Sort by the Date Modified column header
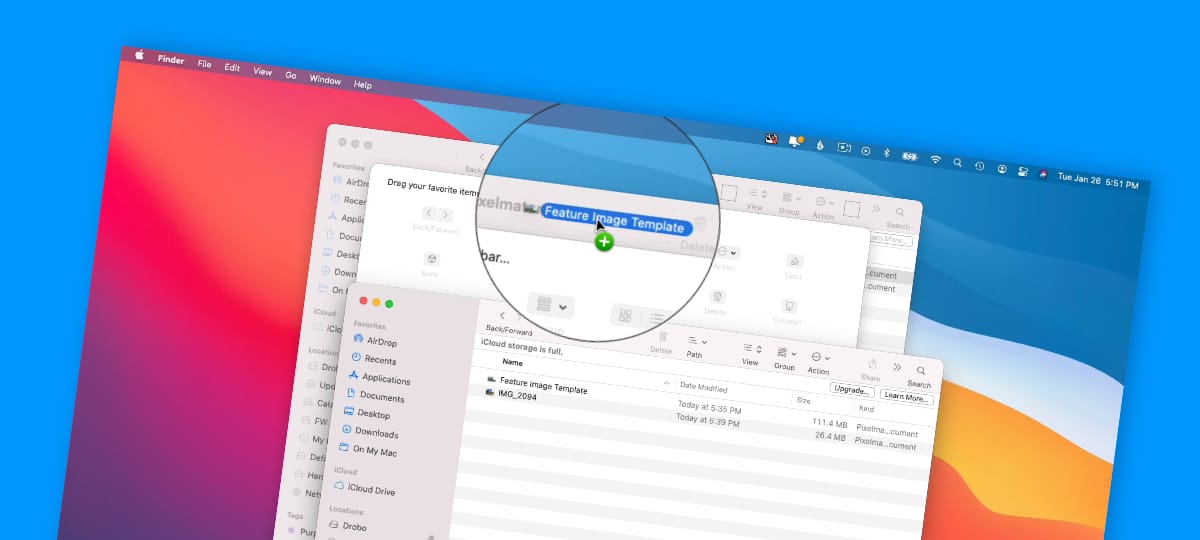 coord(704,388)
